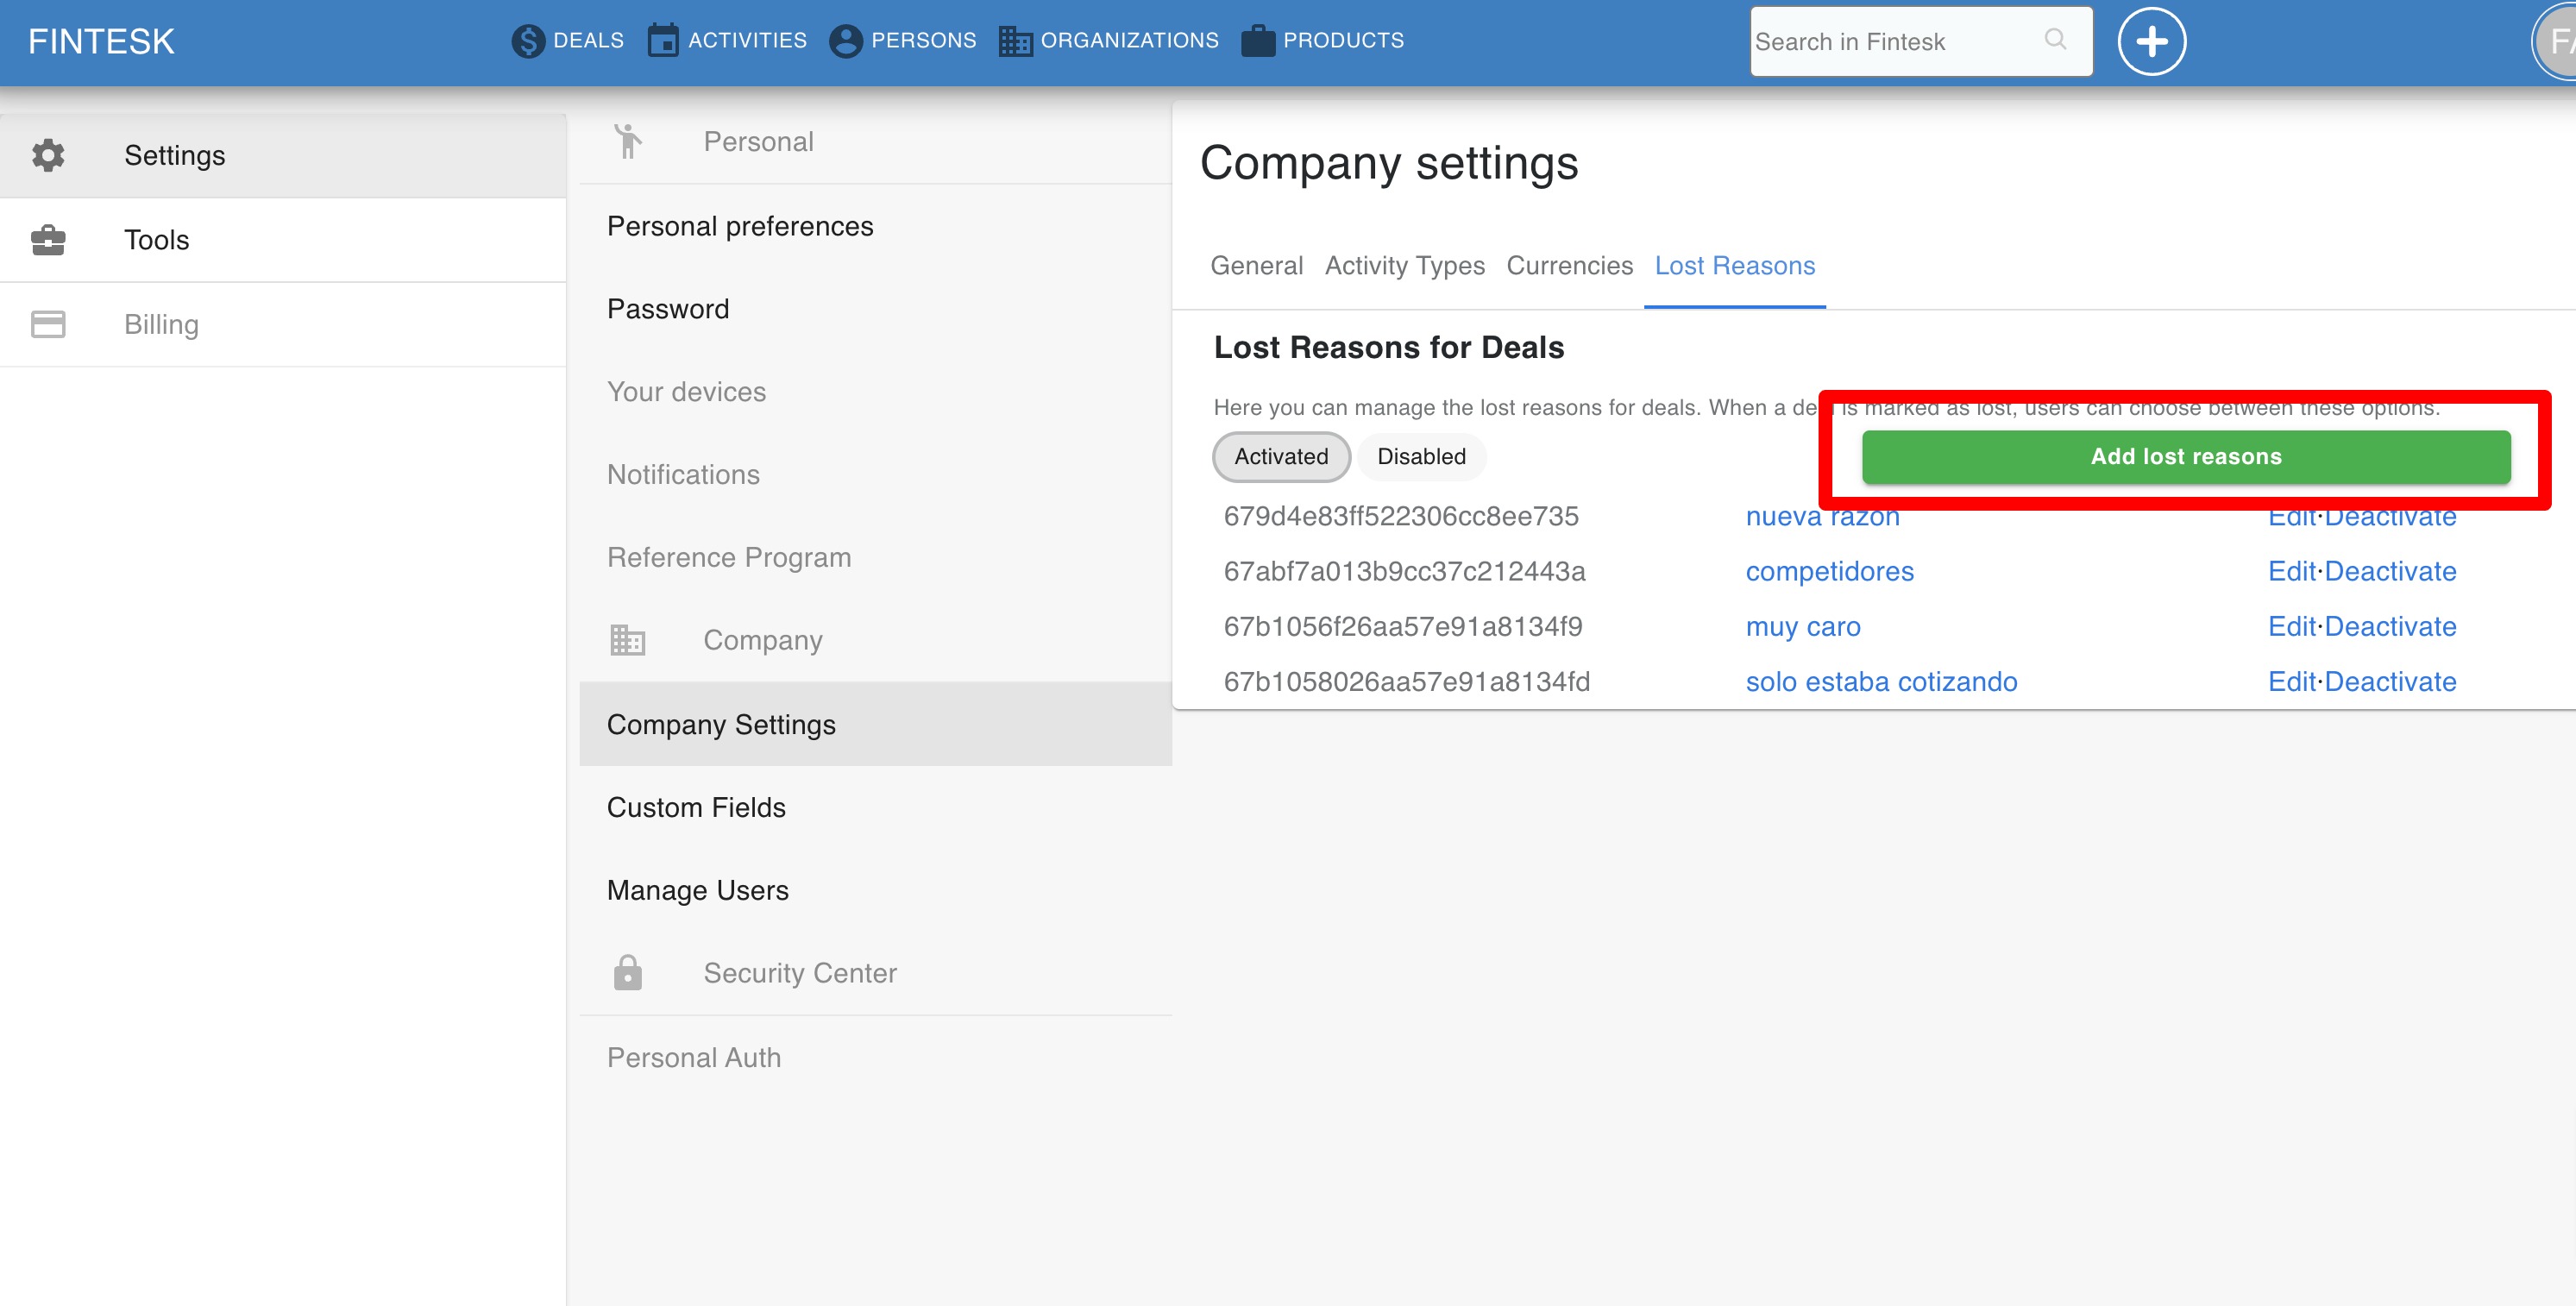Open the 'competidores' lost reason

tap(1829, 571)
